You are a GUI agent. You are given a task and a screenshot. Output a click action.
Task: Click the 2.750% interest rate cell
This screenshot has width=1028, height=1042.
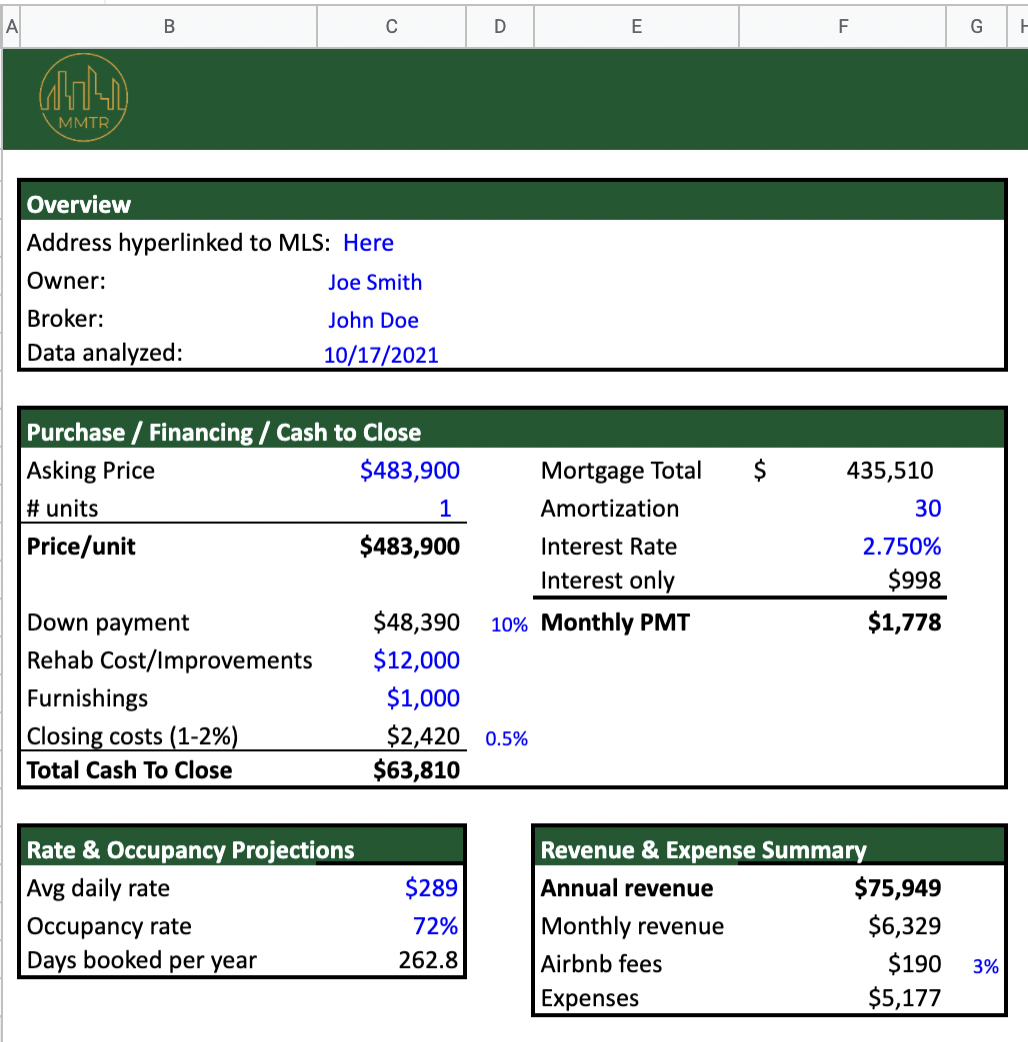point(902,546)
